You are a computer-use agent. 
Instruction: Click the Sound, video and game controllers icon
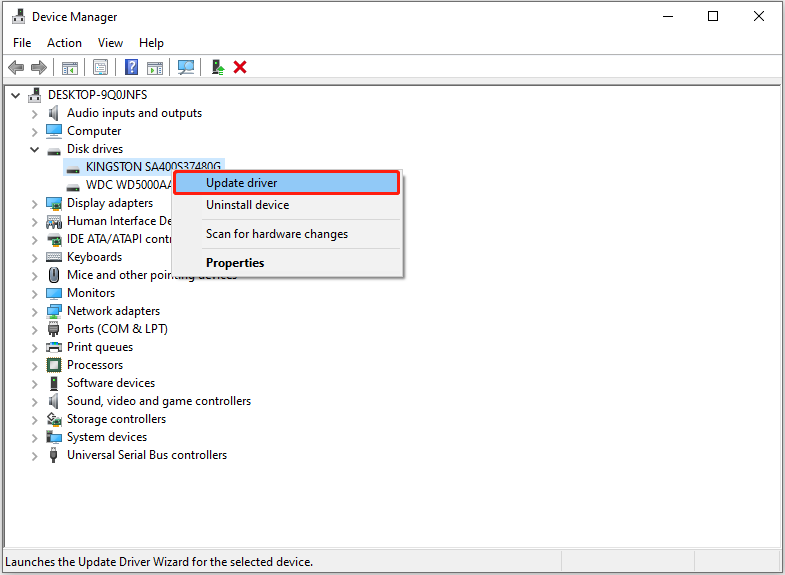point(54,401)
